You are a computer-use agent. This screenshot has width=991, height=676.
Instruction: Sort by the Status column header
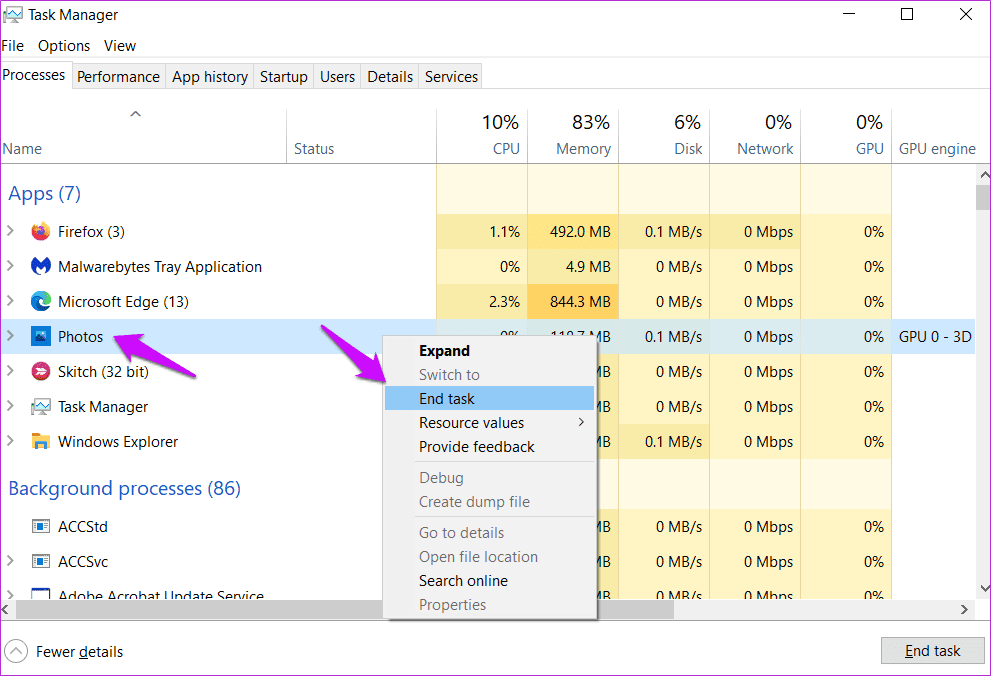361,136
